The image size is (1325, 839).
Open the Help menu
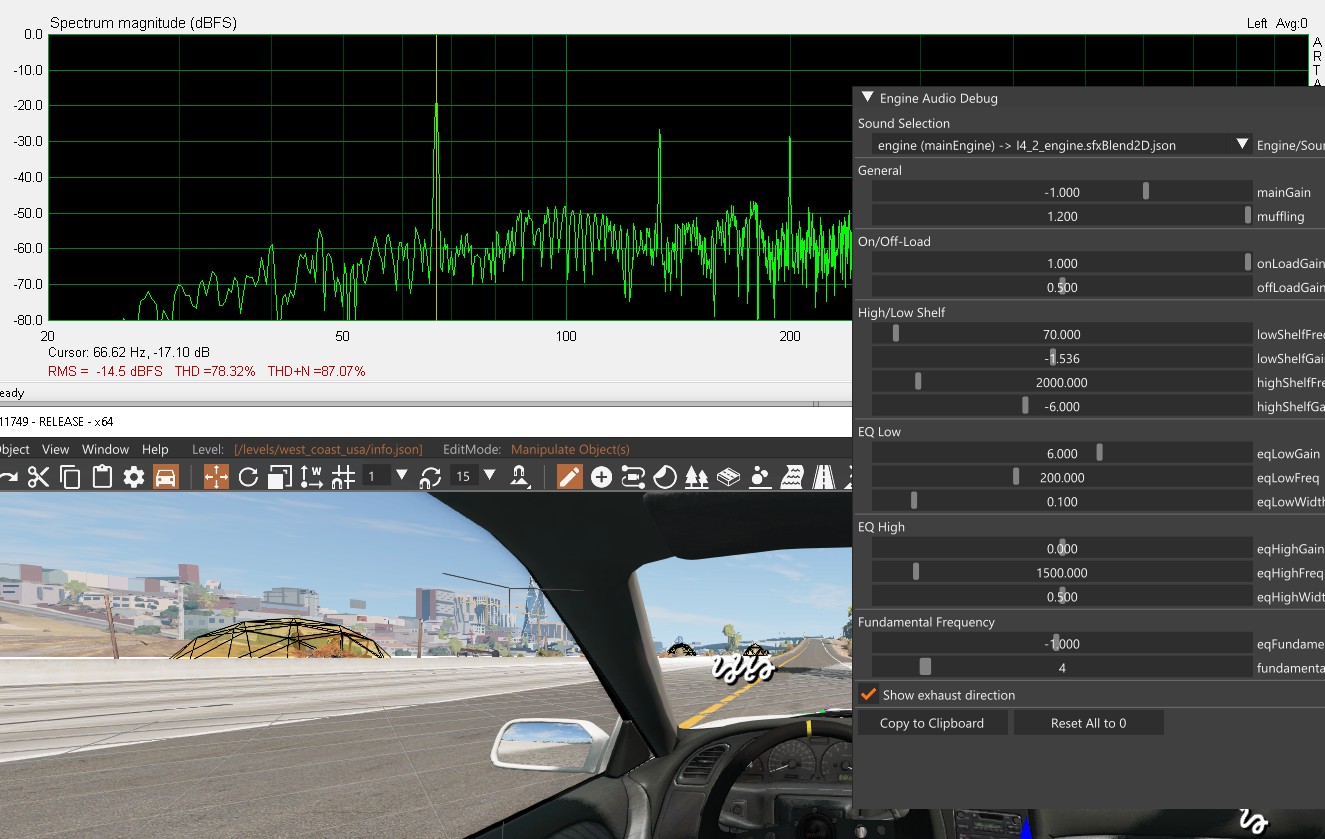point(155,449)
